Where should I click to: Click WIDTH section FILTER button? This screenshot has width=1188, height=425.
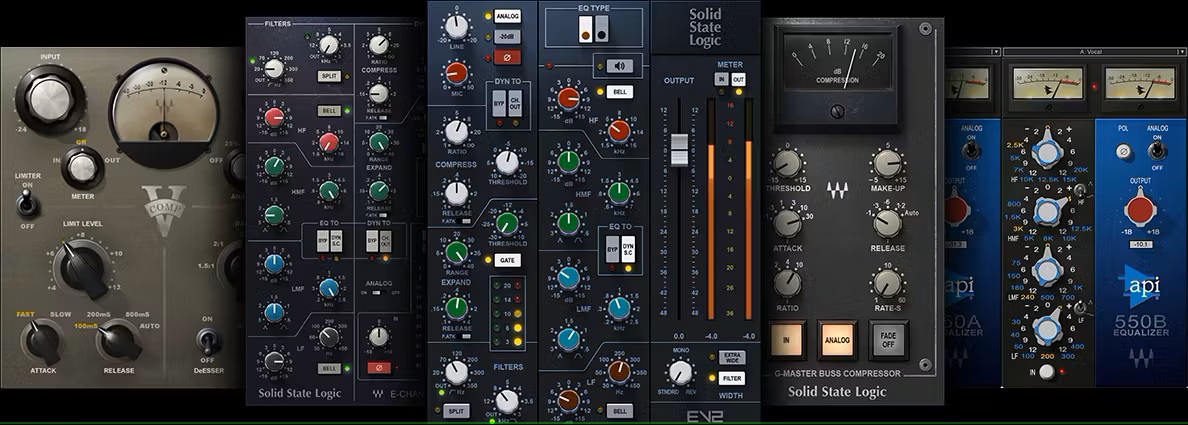(732, 378)
